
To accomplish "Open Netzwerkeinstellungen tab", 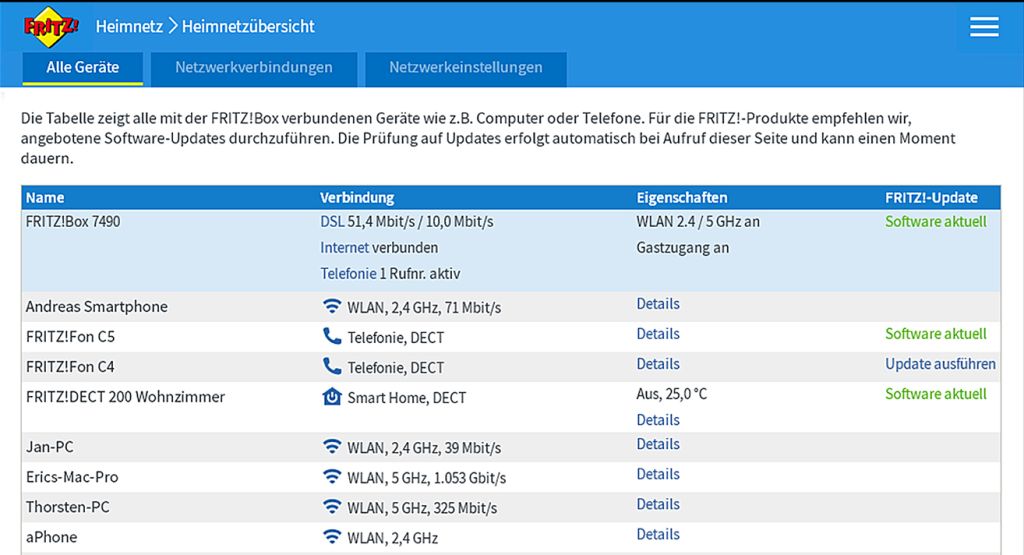I will (466, 68).
